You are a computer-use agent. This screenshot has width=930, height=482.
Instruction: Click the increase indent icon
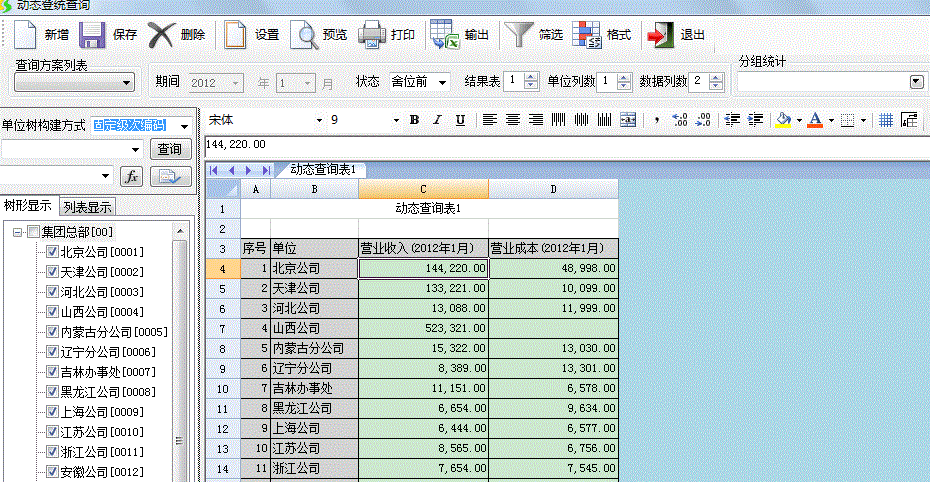point(755,120)
